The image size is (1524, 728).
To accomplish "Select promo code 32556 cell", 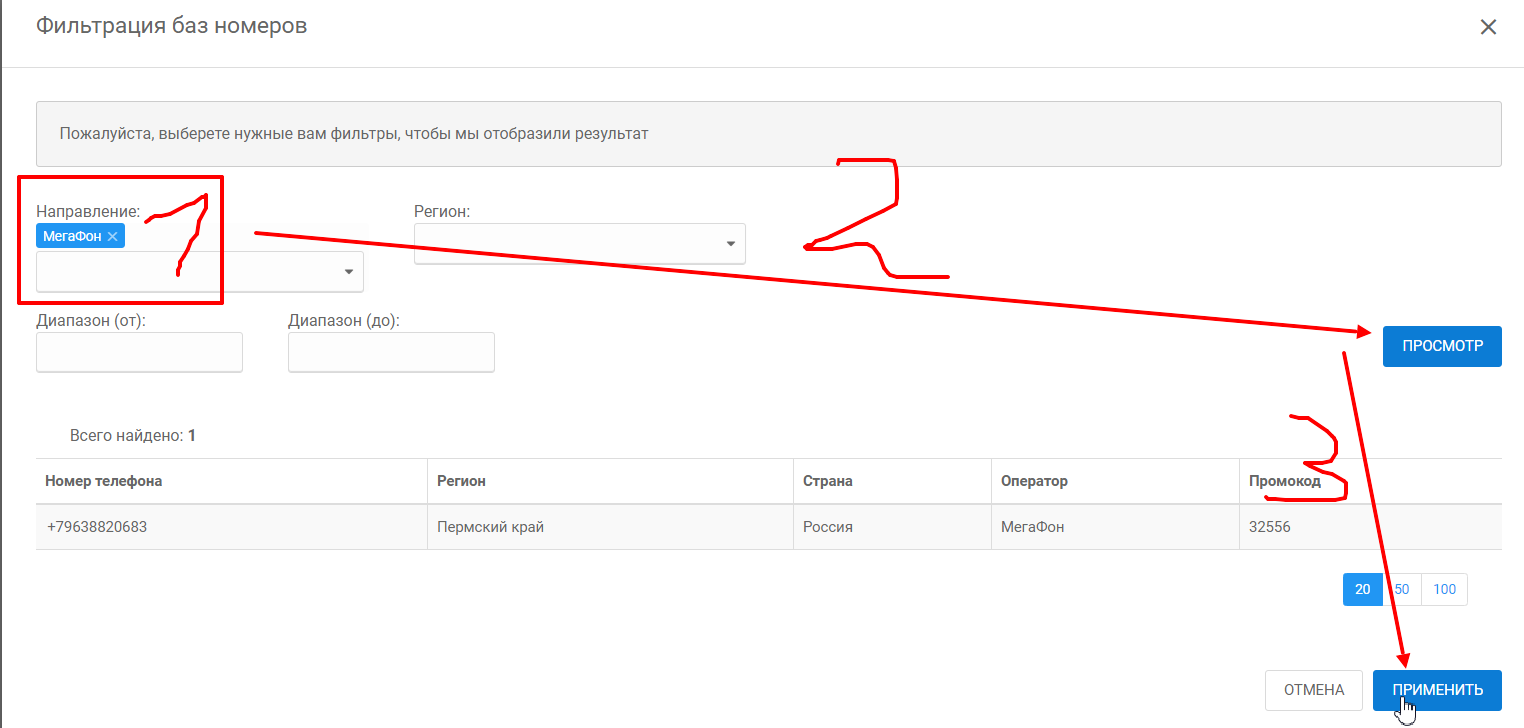I will (x=1371, y=527).
